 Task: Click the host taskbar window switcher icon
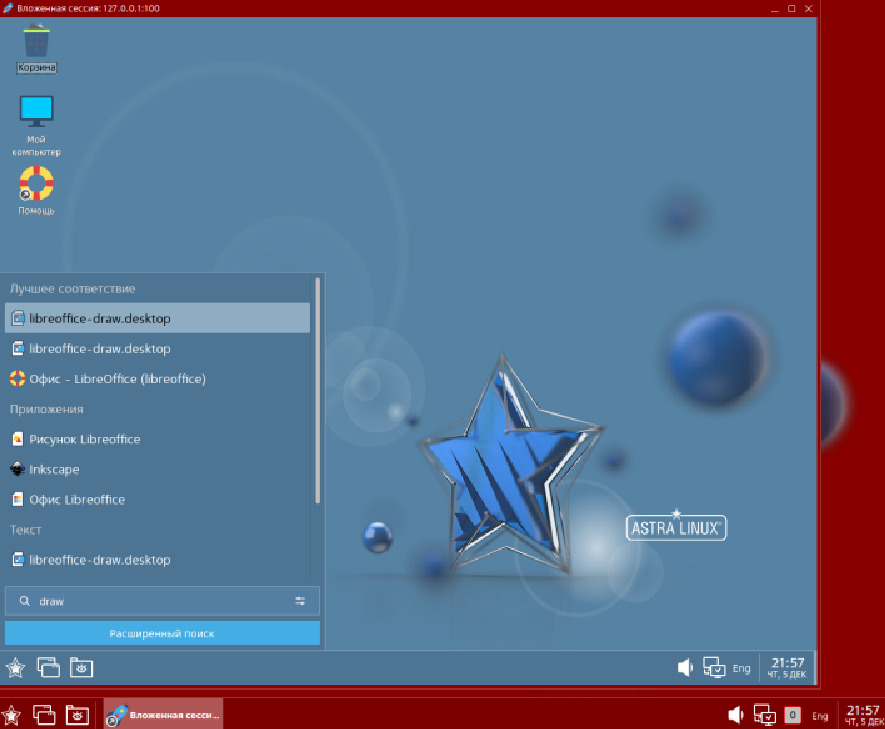pos(44,715)
